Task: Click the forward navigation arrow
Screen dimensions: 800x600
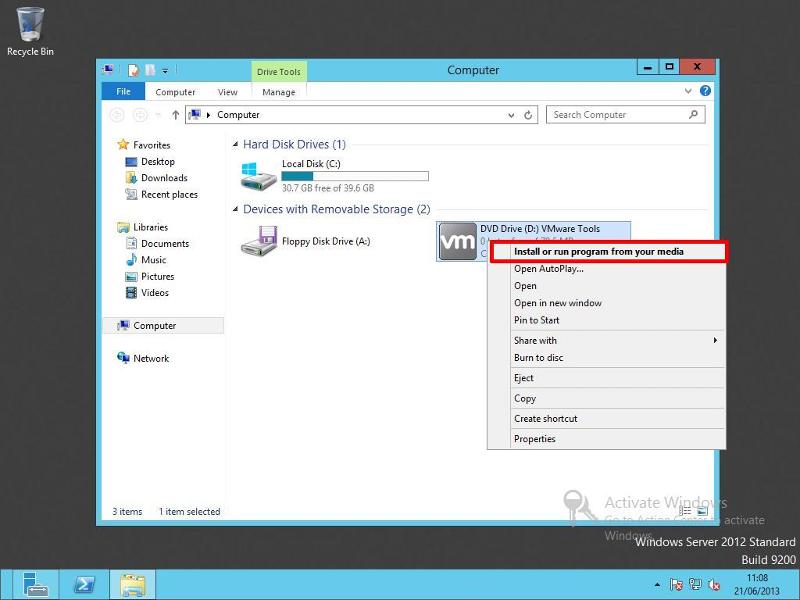Action: pos(139,115)
